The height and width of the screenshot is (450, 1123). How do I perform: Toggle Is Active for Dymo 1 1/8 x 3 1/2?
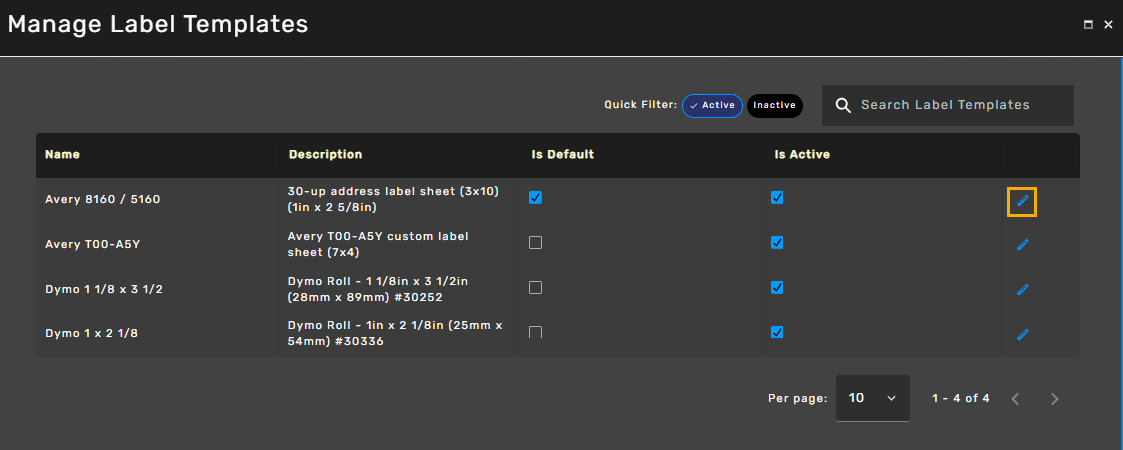tap(777, 287)
